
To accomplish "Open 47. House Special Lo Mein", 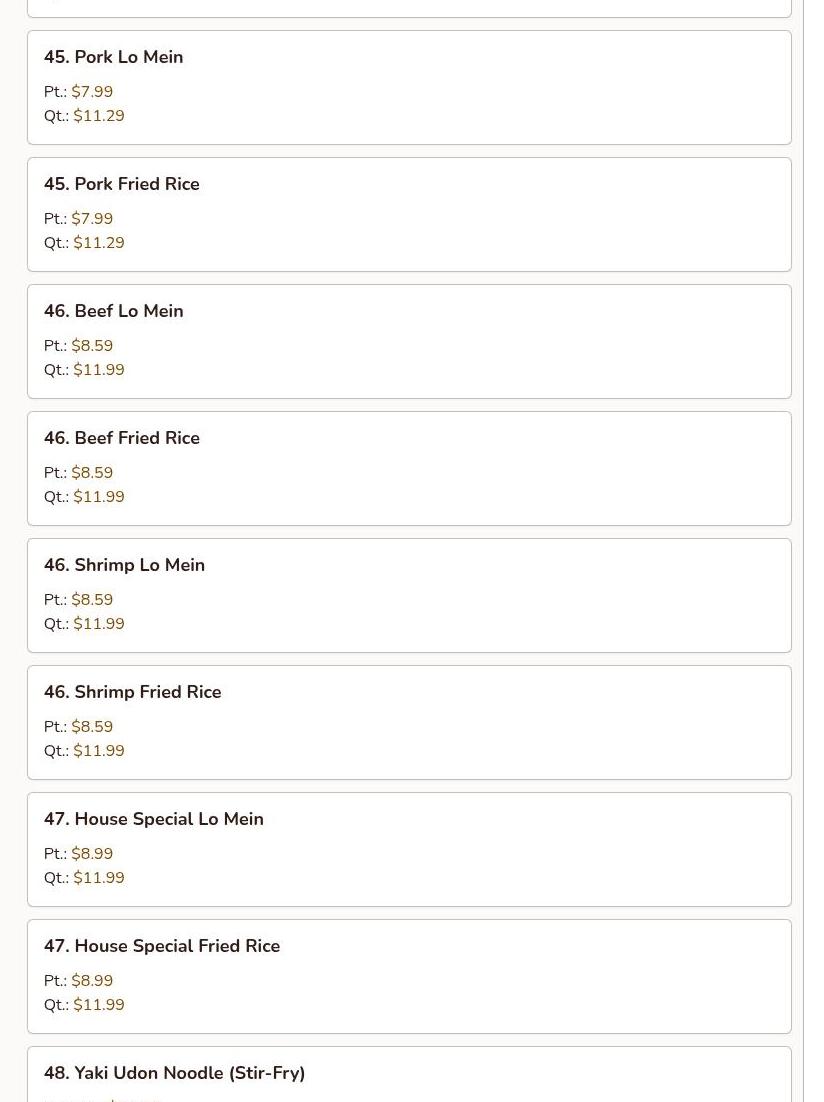I will point(409,850).
